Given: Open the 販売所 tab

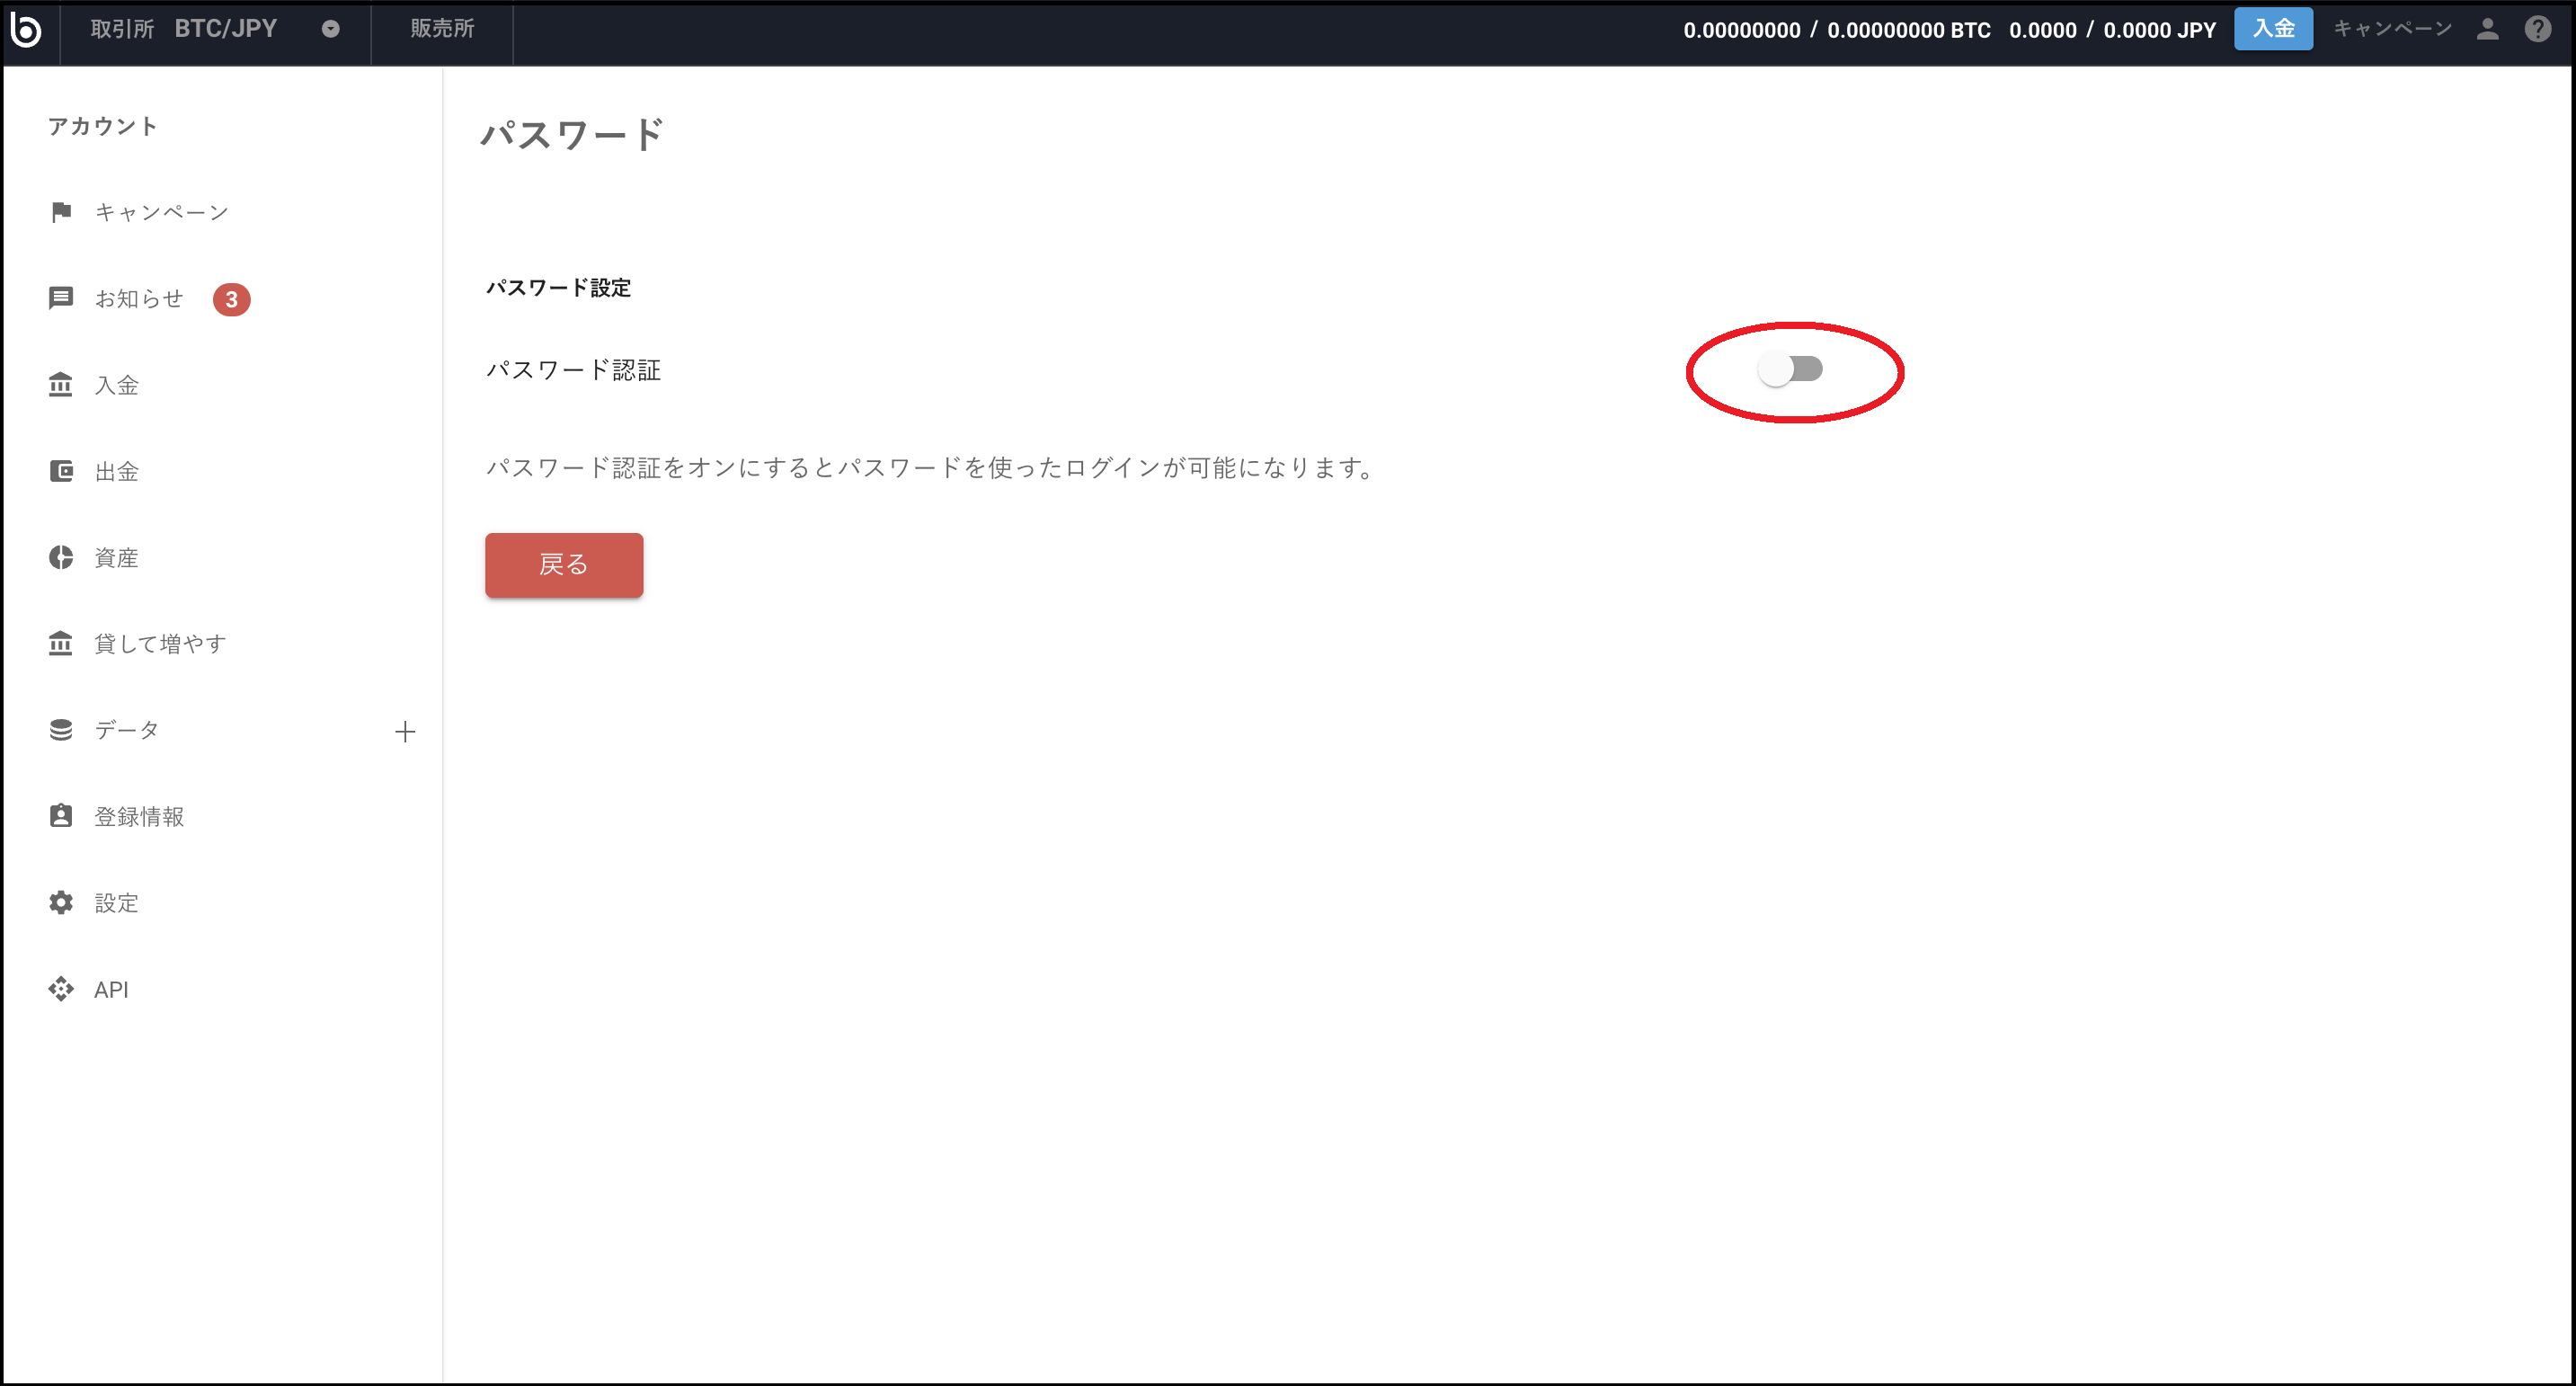Looking at the screenshot, I should (442, 29).
